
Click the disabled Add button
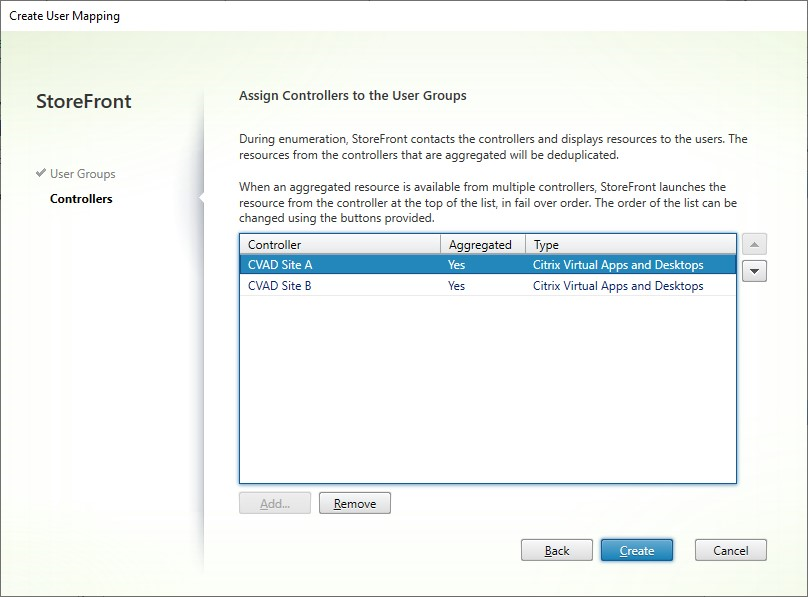(x=274, y=503)
